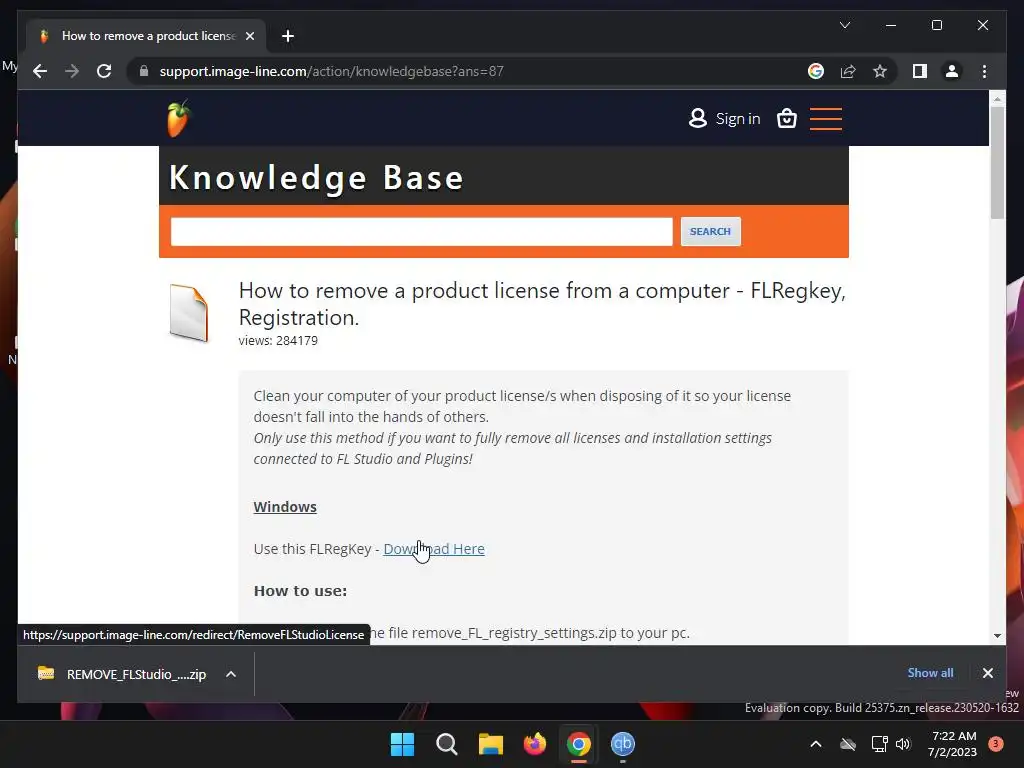1024x768 pixels.
Task: Click the user account icon beside Sign in
Action: 697,118
